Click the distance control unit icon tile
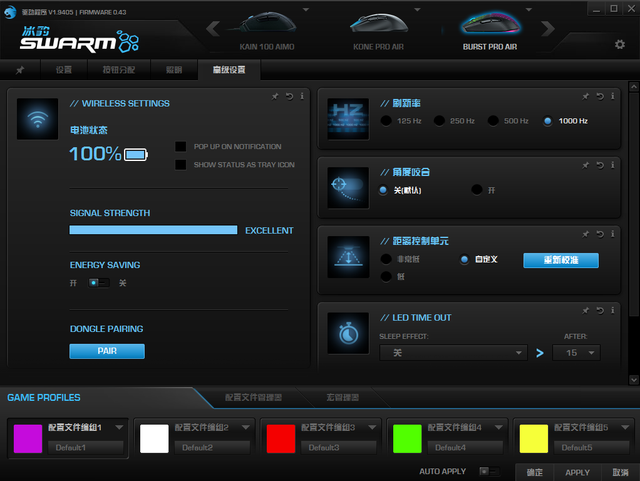This screenshot has width=640, height=481. 348,257
